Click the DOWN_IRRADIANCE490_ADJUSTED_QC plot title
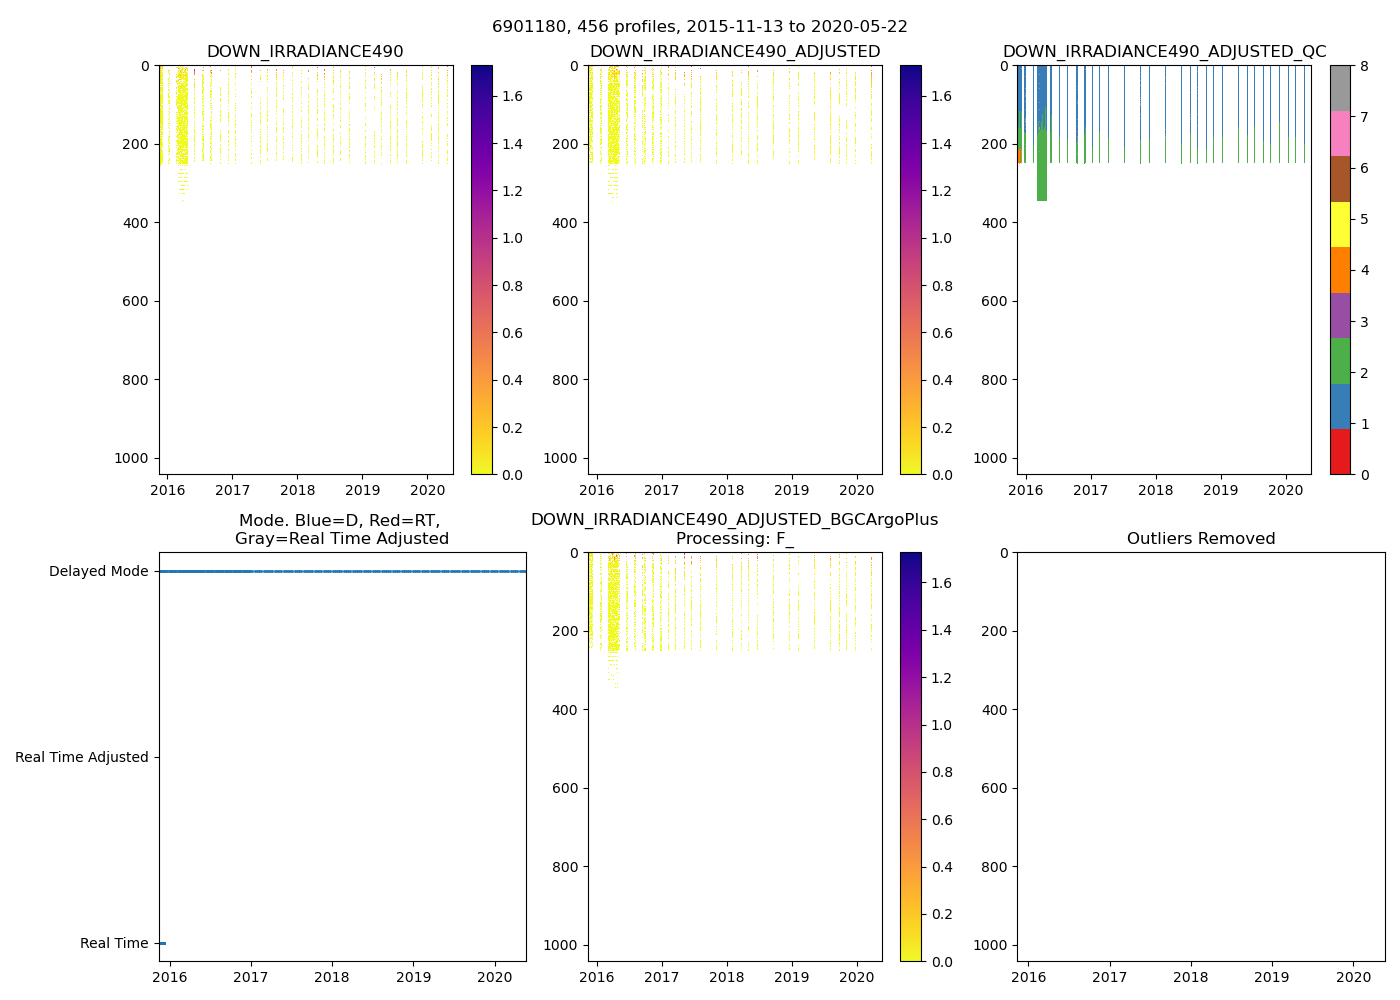The image size is (1400, 1000). 1164,52
